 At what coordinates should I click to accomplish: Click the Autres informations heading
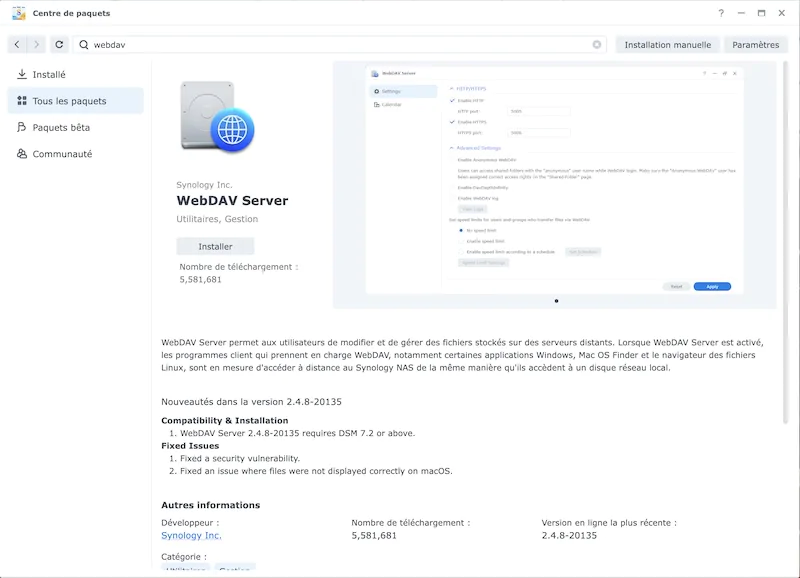click(x=211, y=505)
